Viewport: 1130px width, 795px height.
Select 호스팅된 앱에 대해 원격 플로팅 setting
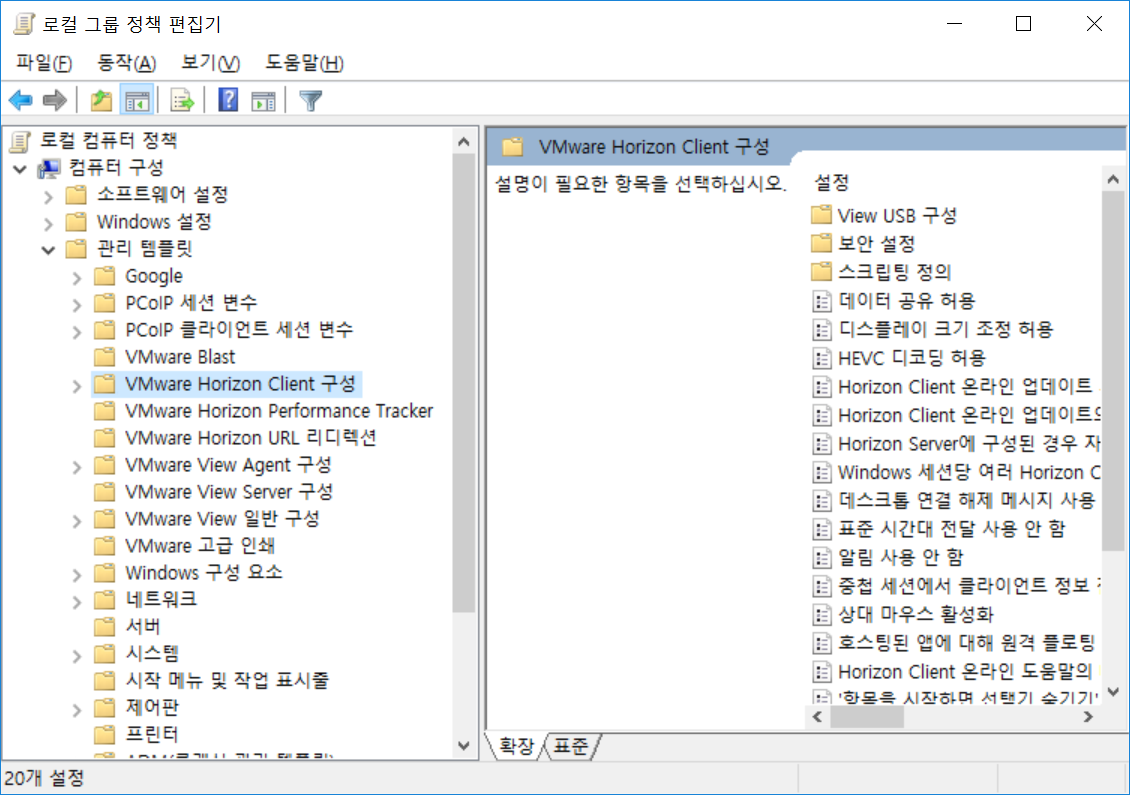click(954, 643)
